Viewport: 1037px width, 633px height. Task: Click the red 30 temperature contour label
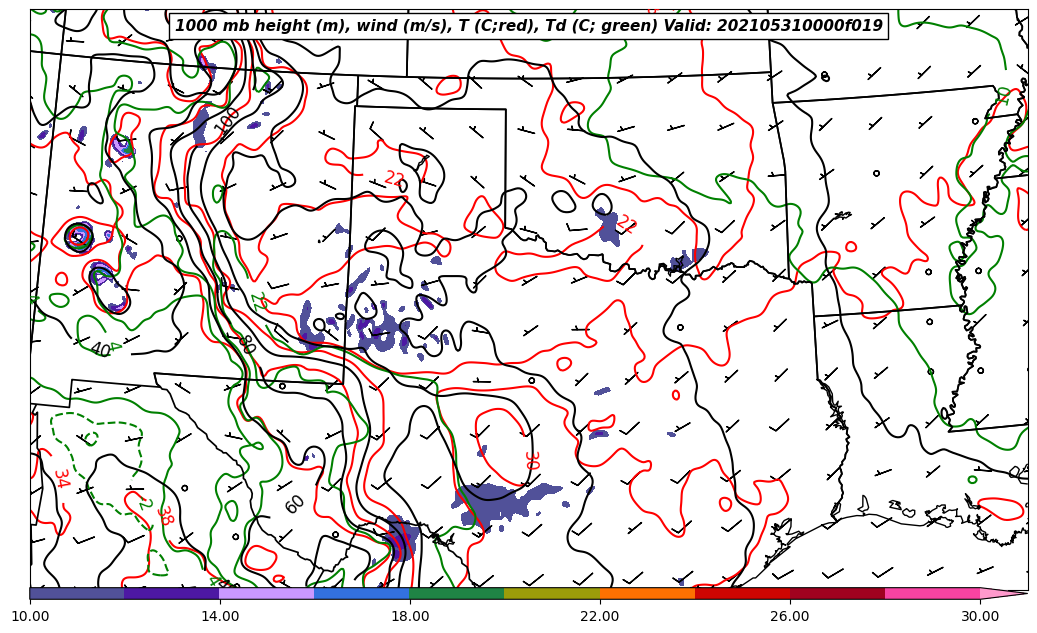(531, 460)
